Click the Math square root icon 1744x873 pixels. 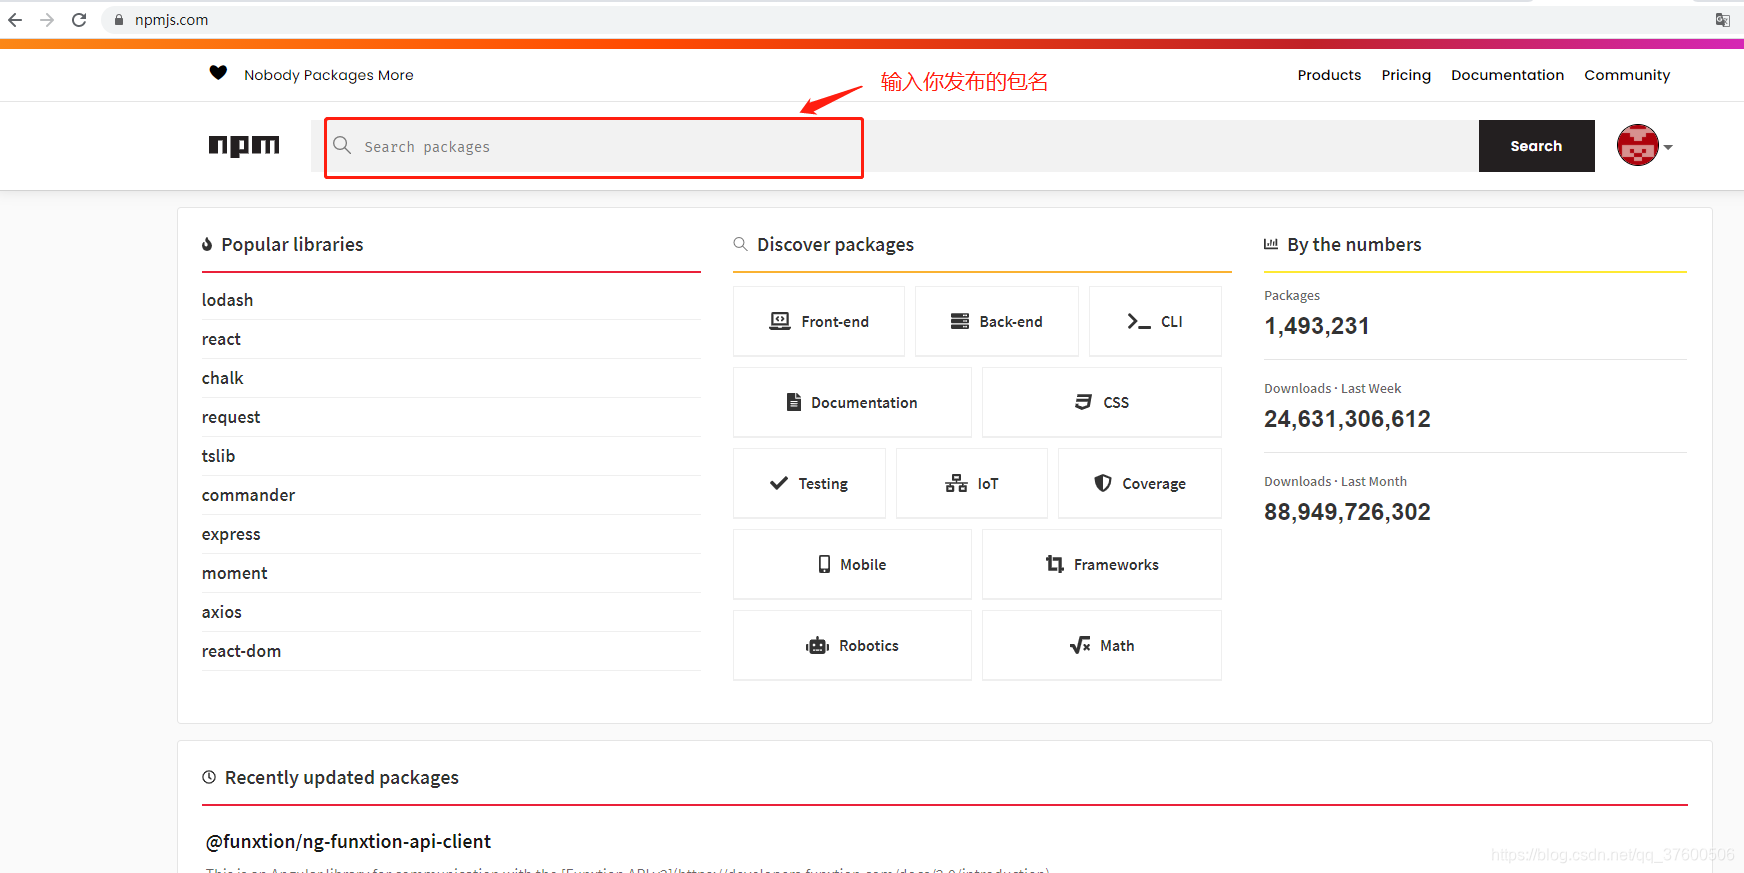(1080, 645)
